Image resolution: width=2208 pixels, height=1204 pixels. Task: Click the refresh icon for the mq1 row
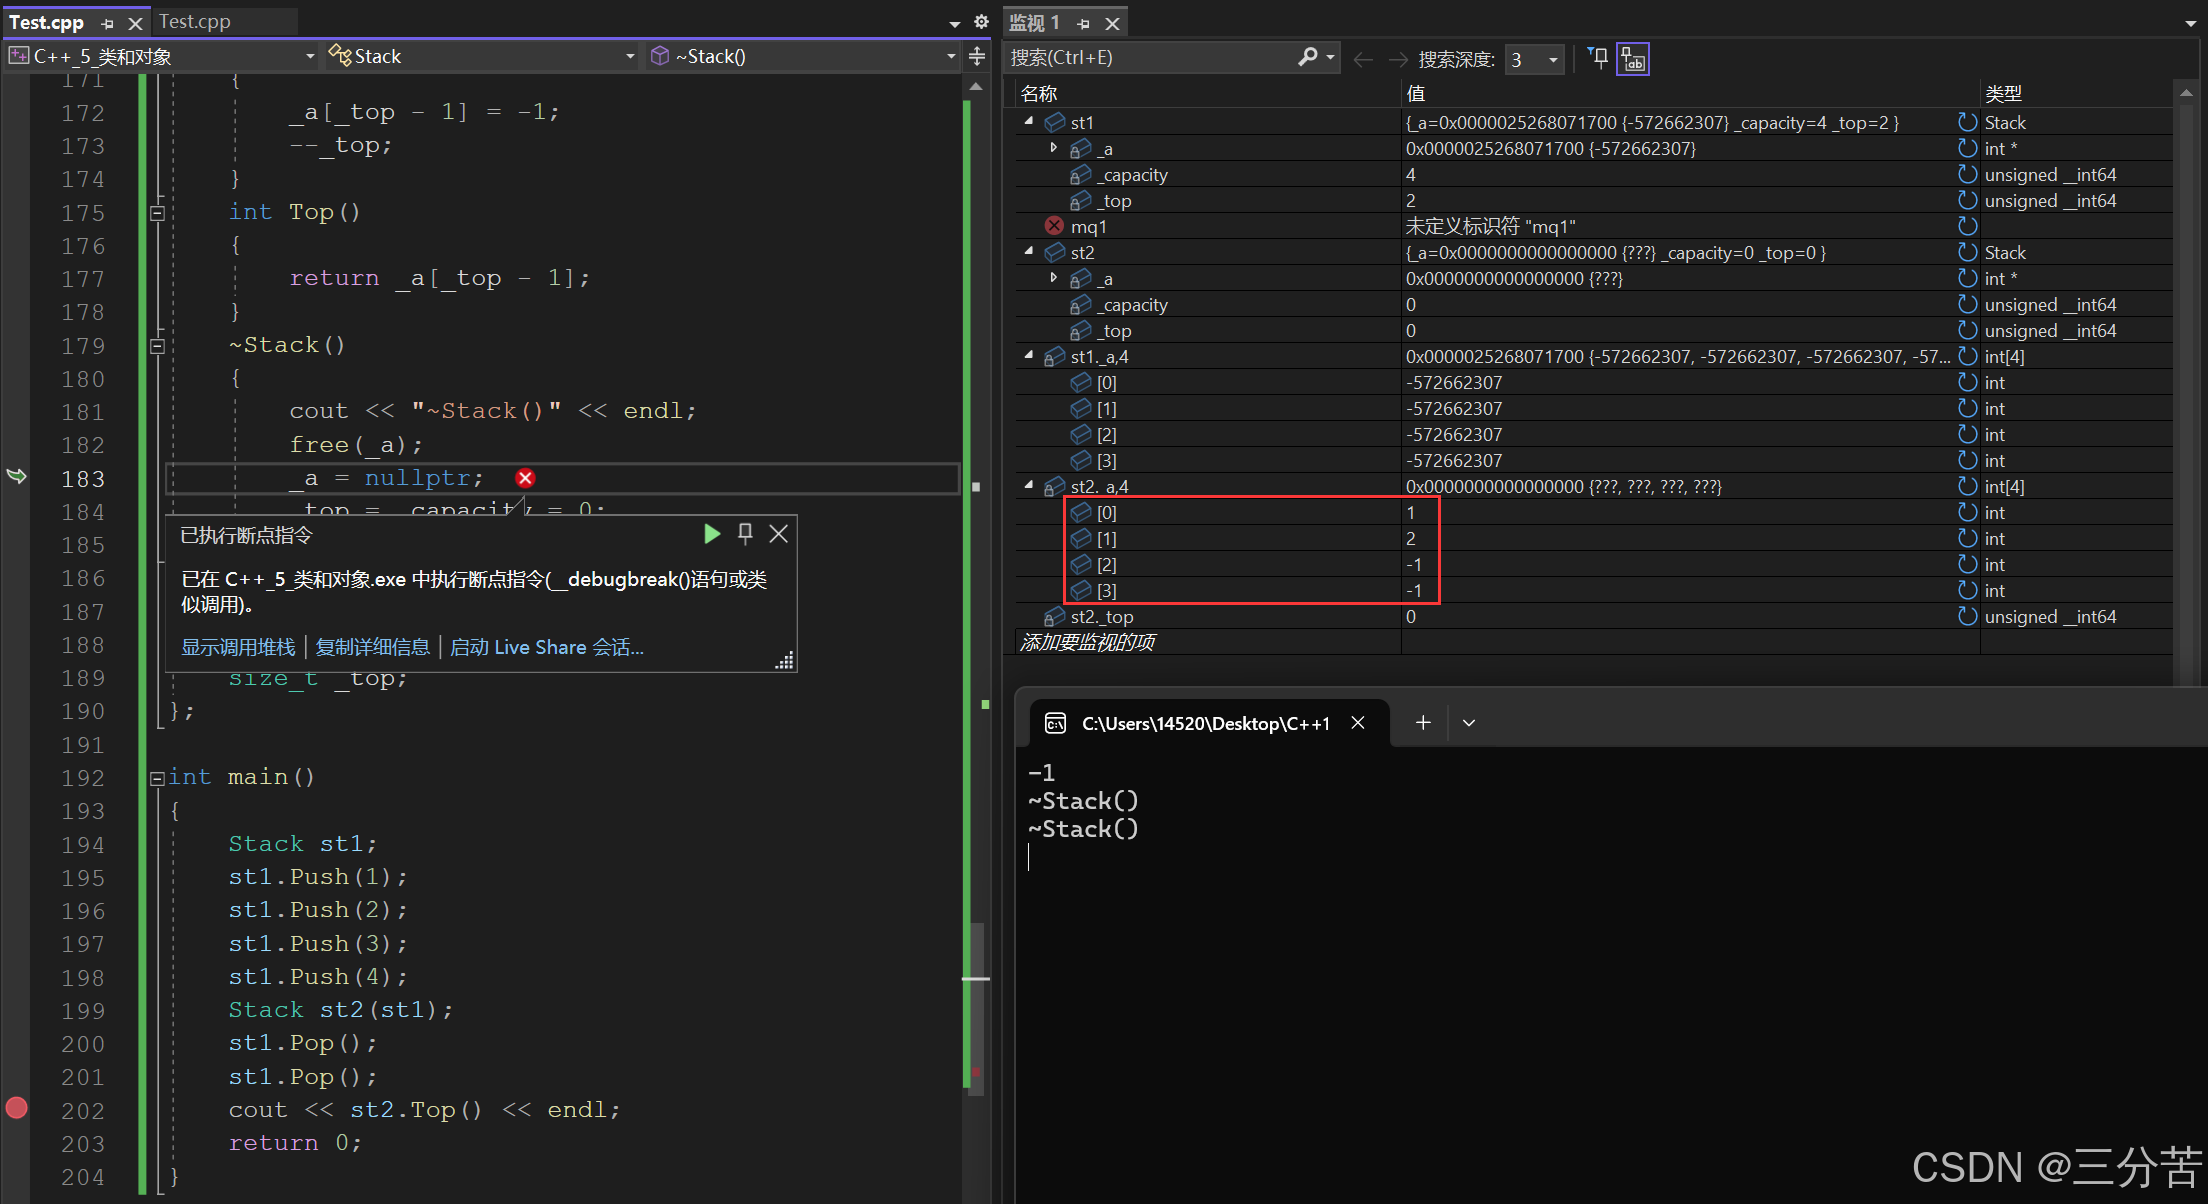[x=1967, y=227]
